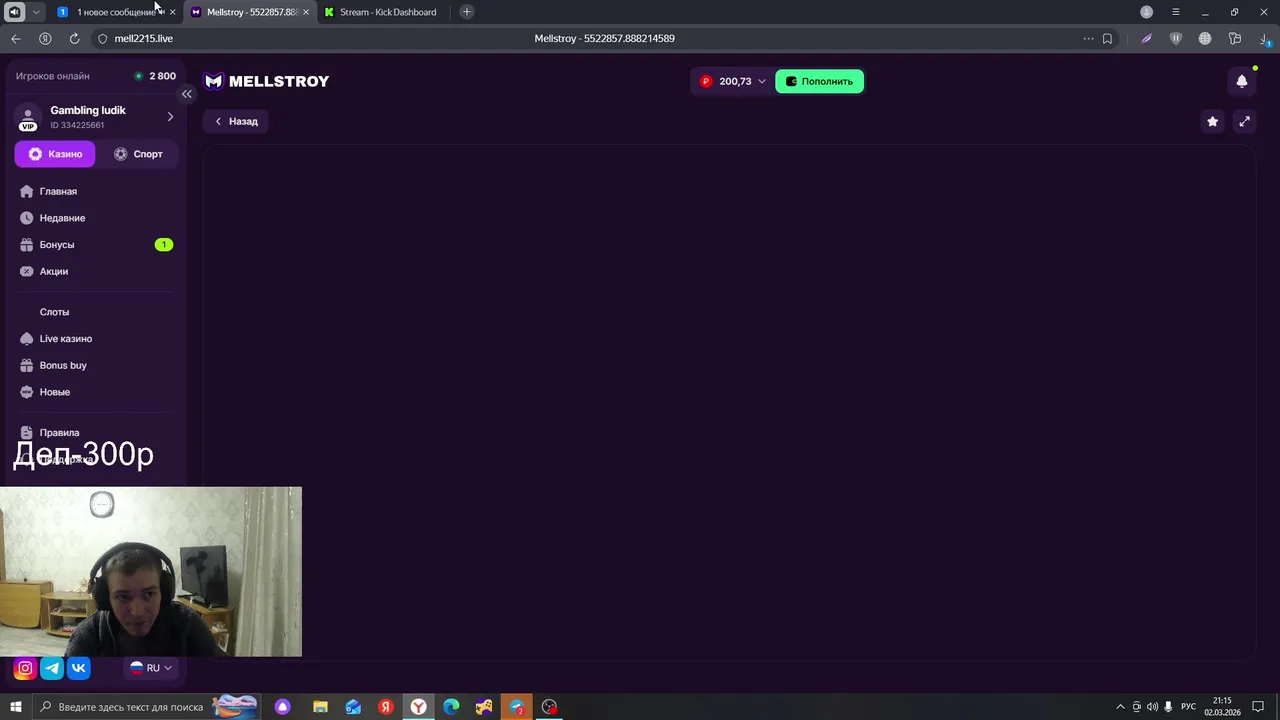Open the browser profile avatar in the title bar
1280x720 pixels.
[1147, 12]
